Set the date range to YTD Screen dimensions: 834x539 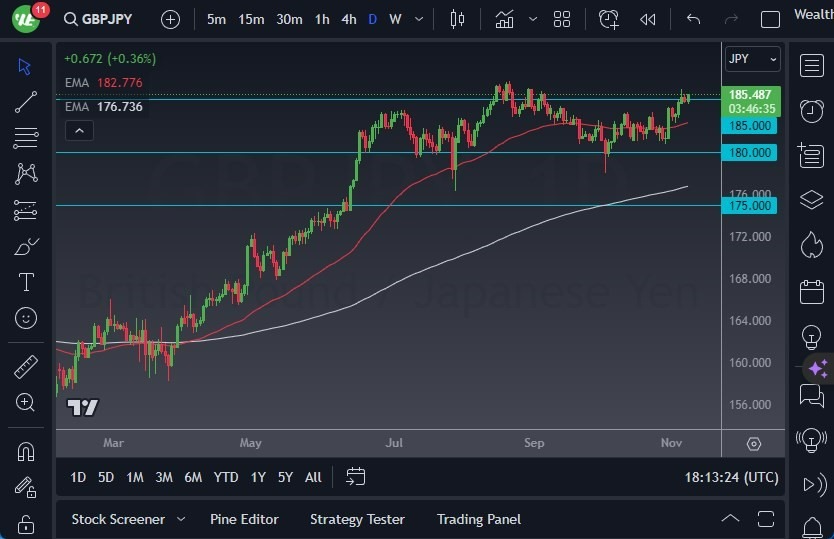click(226, 477)
